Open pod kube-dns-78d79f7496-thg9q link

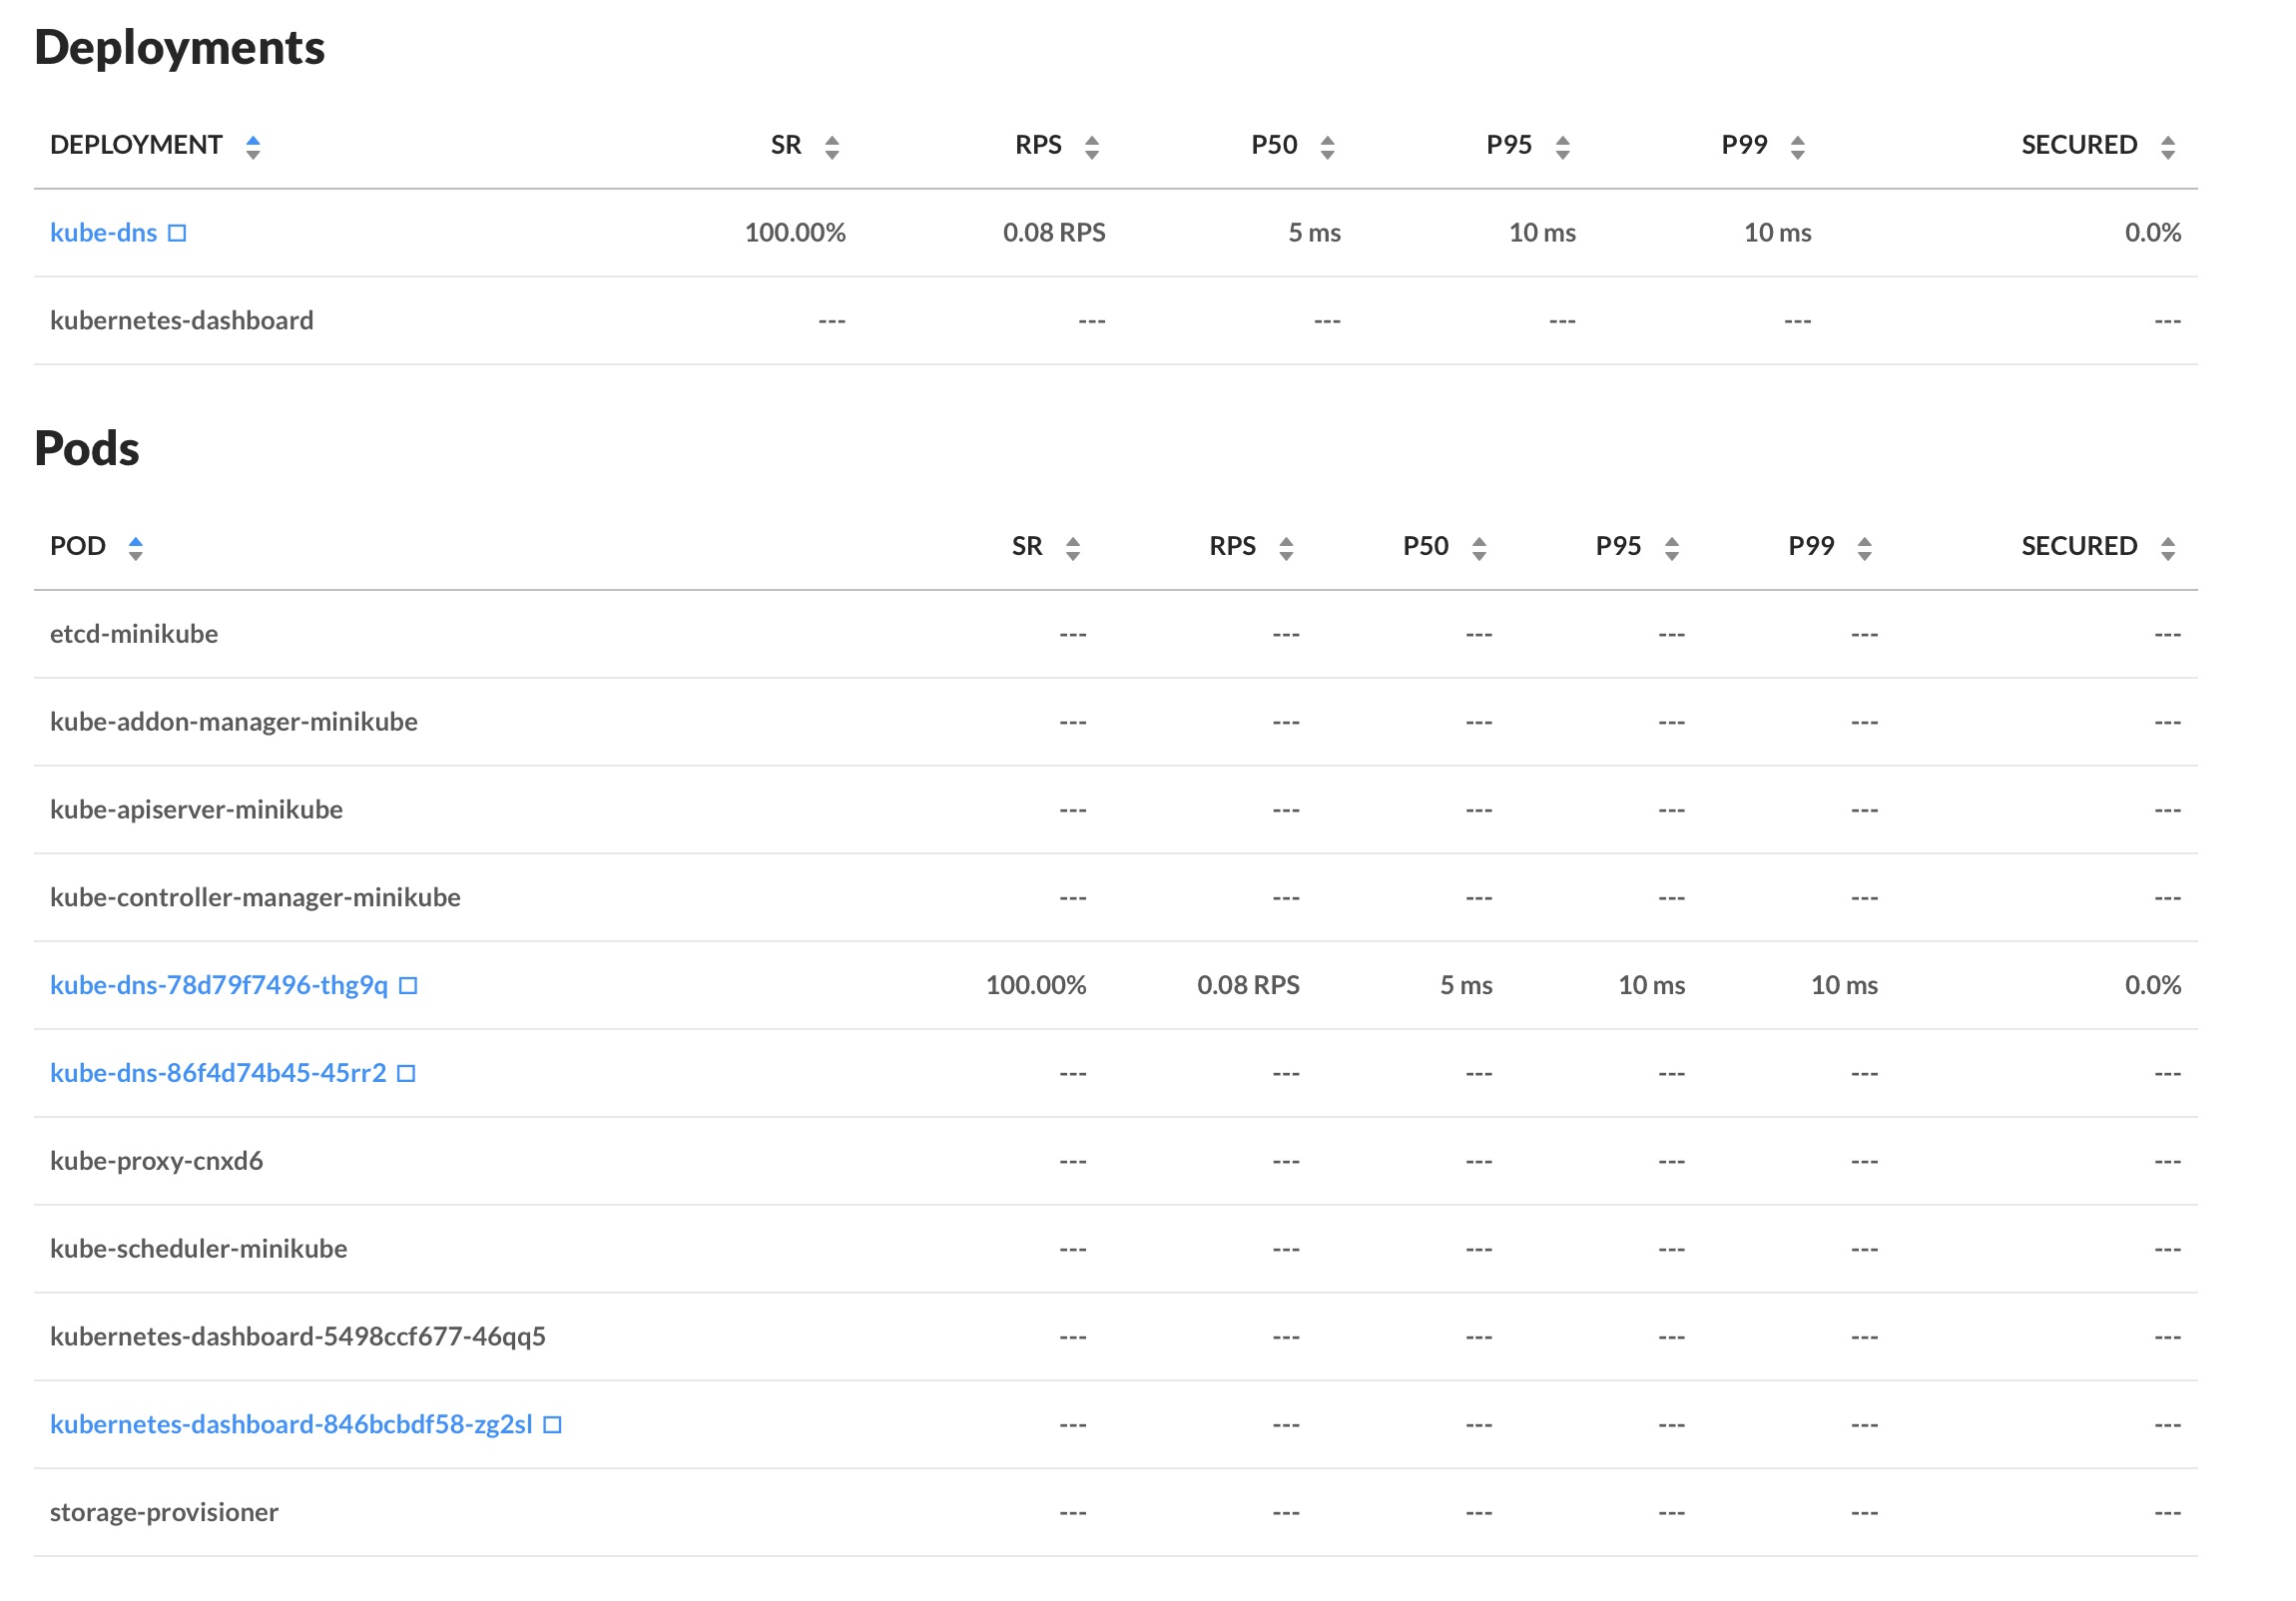(x=219, y=986)
